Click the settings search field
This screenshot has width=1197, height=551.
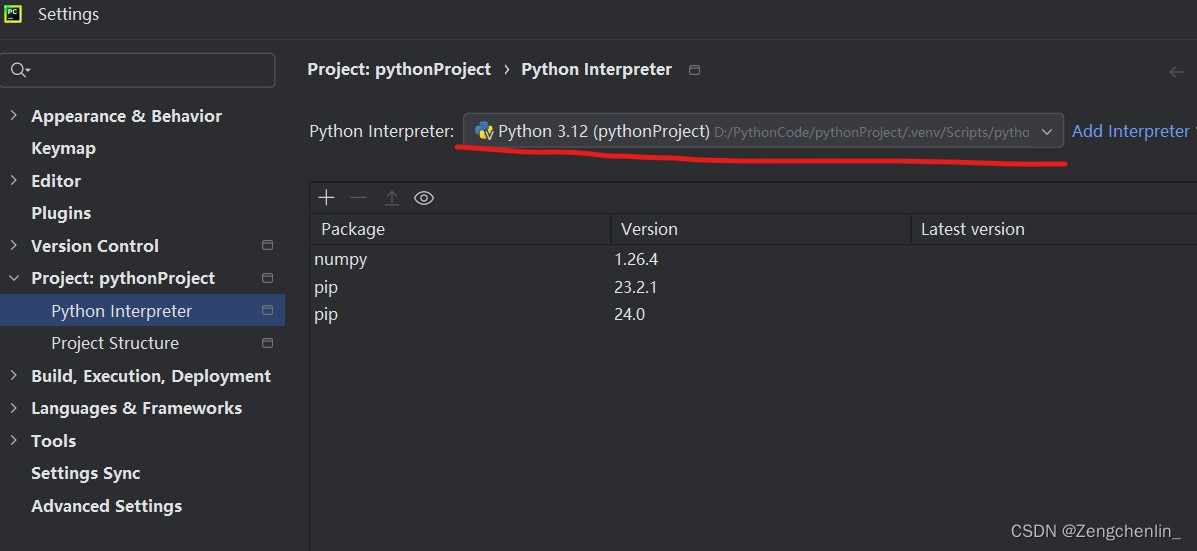(137, 70)
